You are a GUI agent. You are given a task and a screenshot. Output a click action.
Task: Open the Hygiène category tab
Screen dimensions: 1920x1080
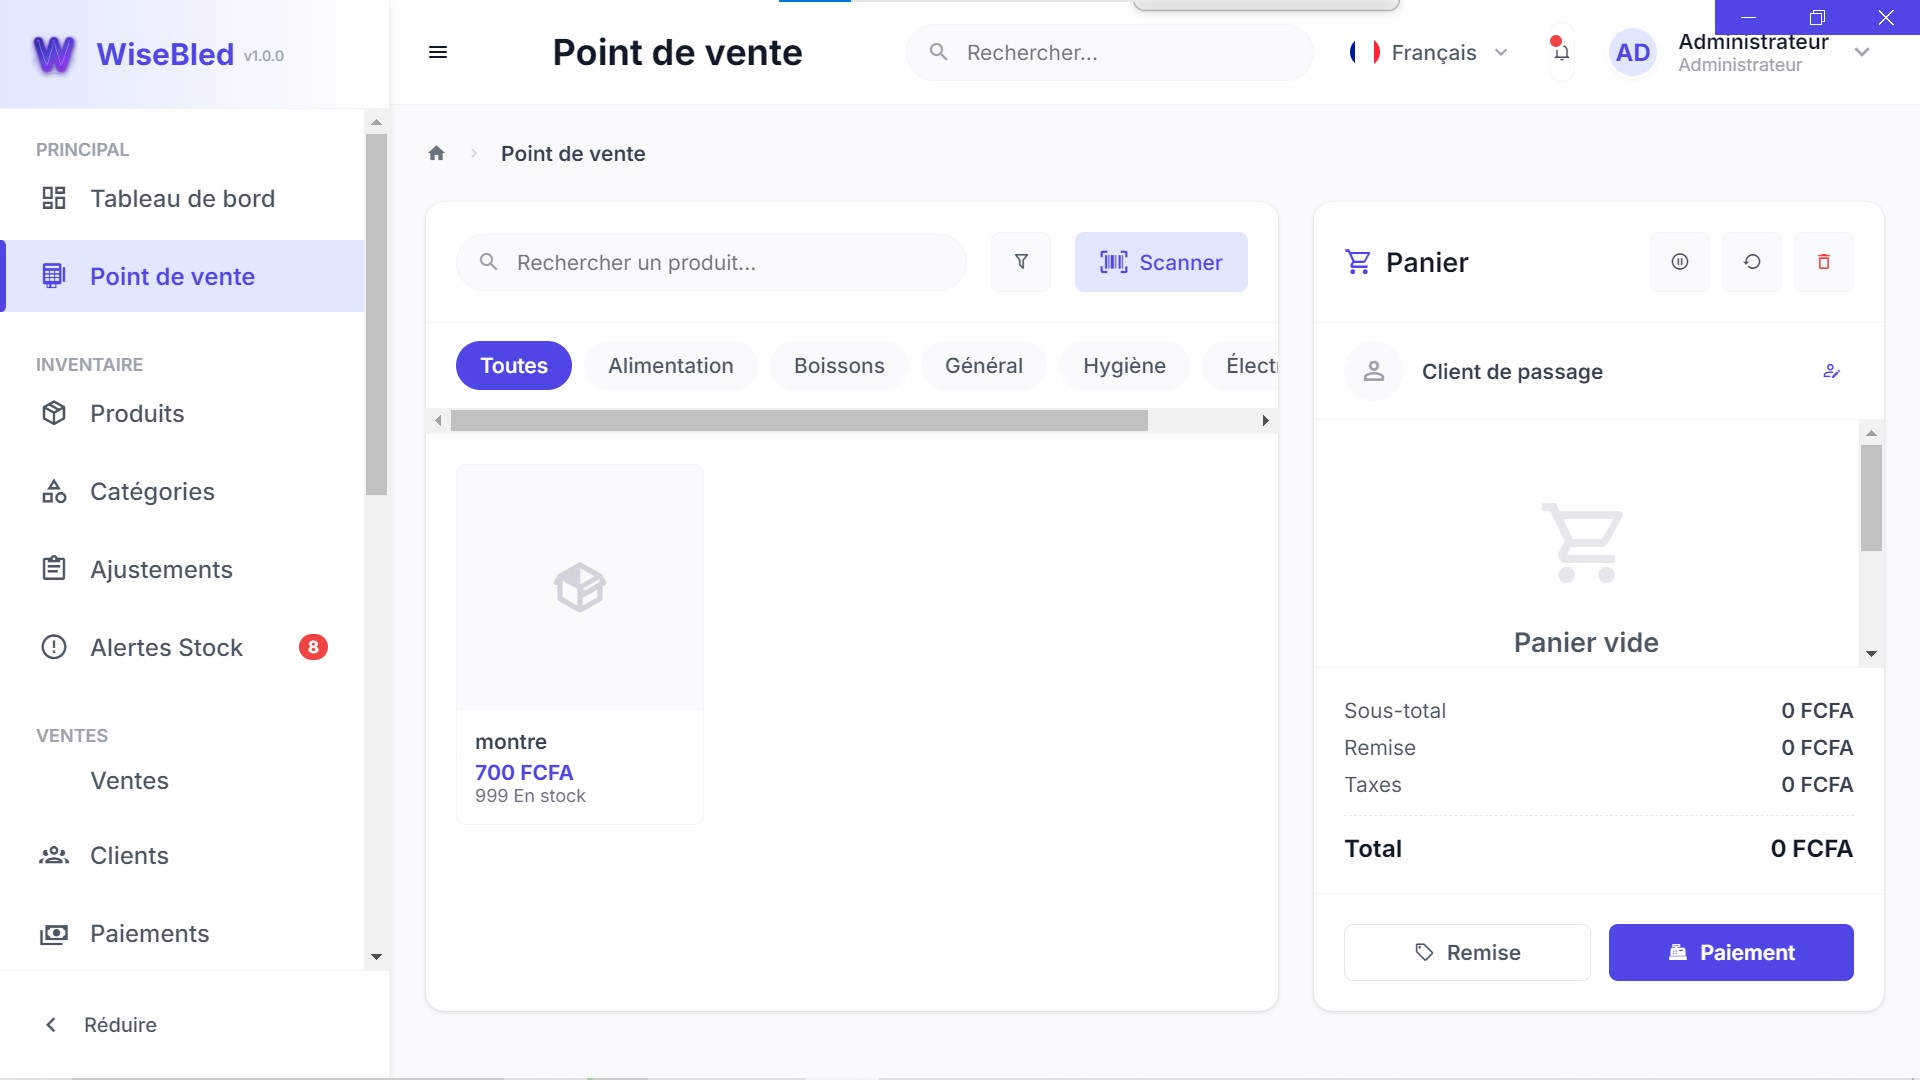point(1123,365)
